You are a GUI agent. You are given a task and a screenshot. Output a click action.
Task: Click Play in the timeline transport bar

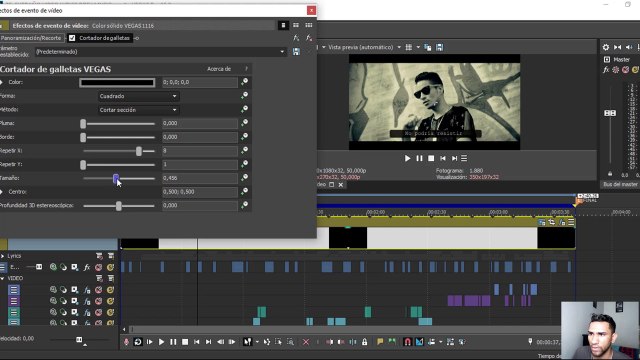pyautogui.click(x=161, y=342)
